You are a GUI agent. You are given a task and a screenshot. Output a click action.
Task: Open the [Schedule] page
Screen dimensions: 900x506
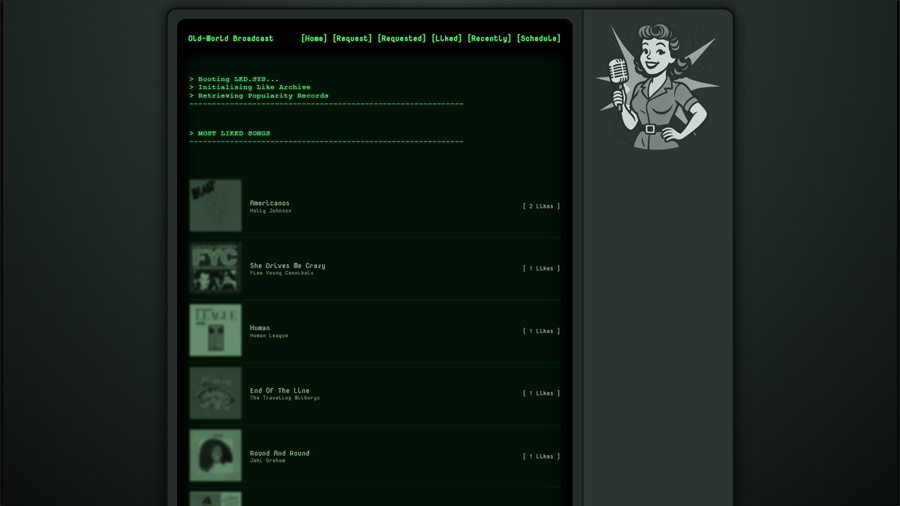[x=538, y=38]
